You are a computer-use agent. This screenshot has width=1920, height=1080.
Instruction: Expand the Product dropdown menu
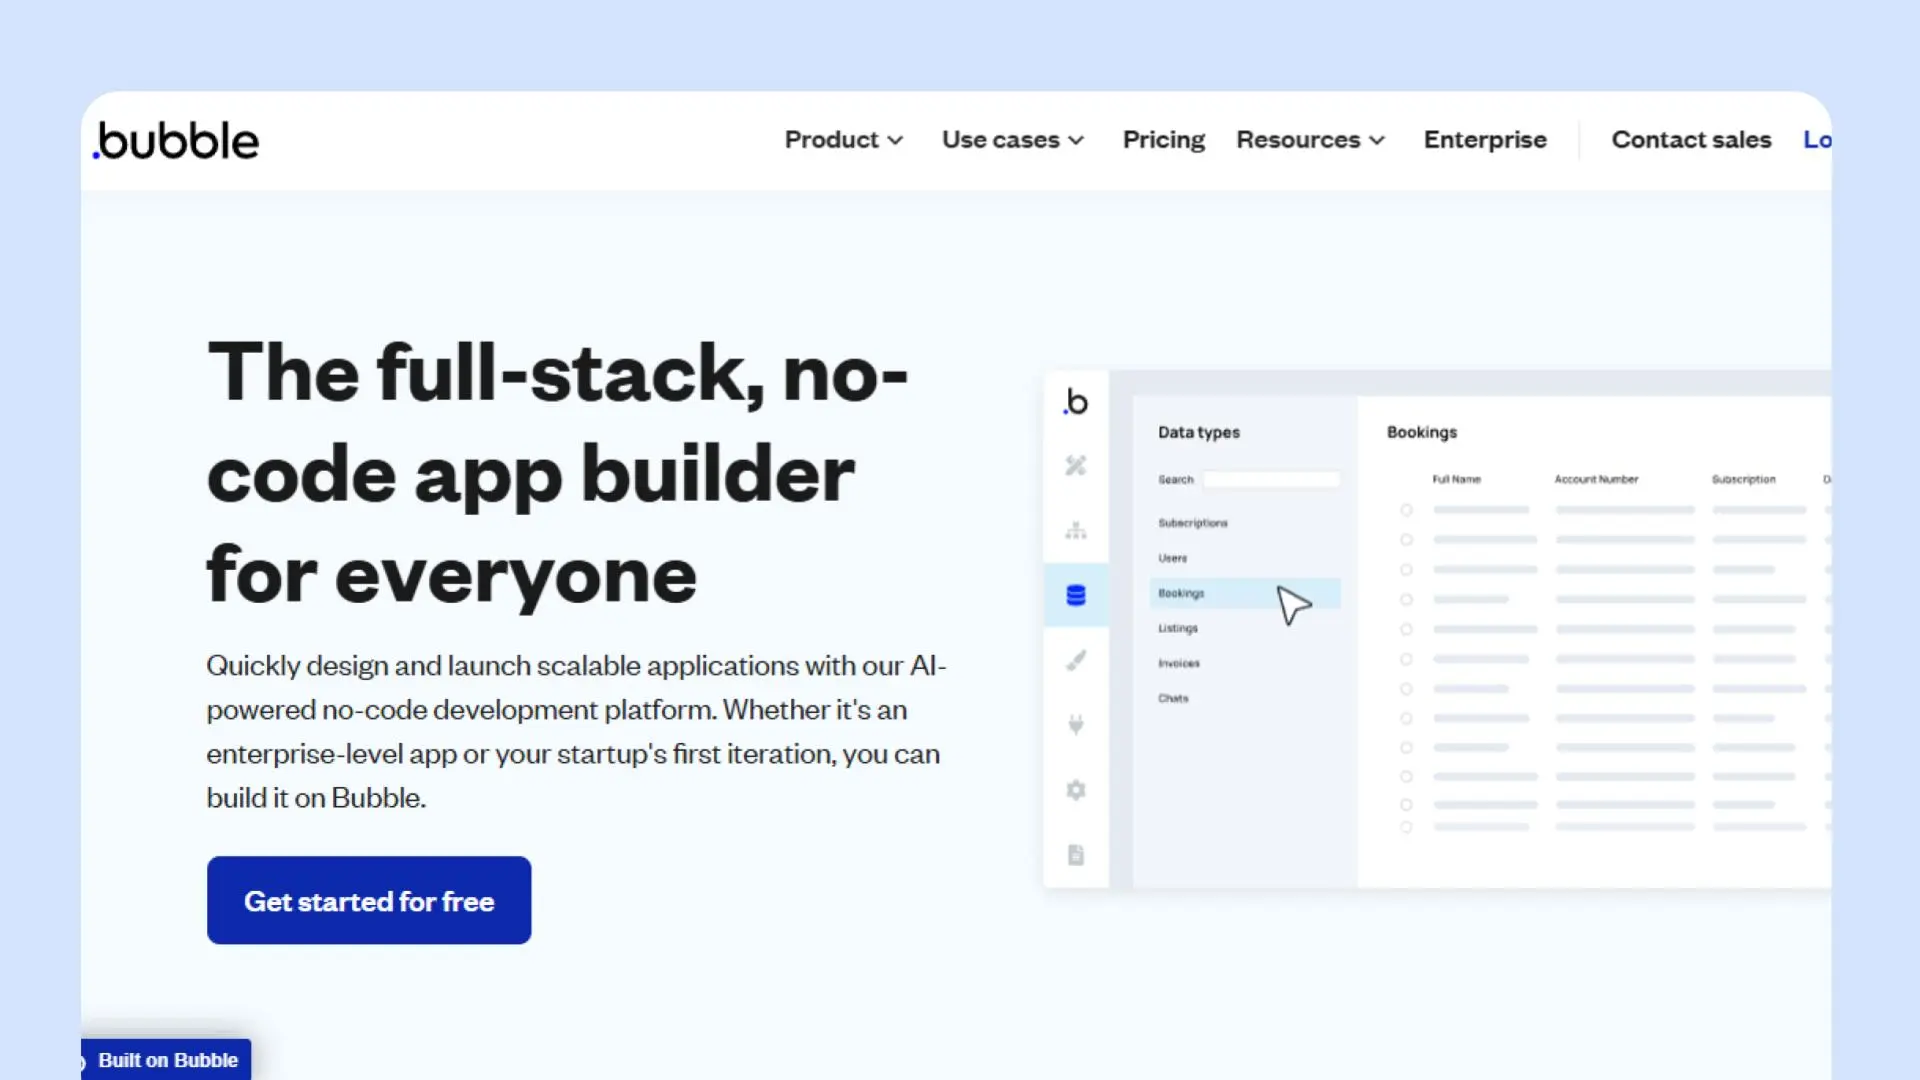click(x=843, y=140)
